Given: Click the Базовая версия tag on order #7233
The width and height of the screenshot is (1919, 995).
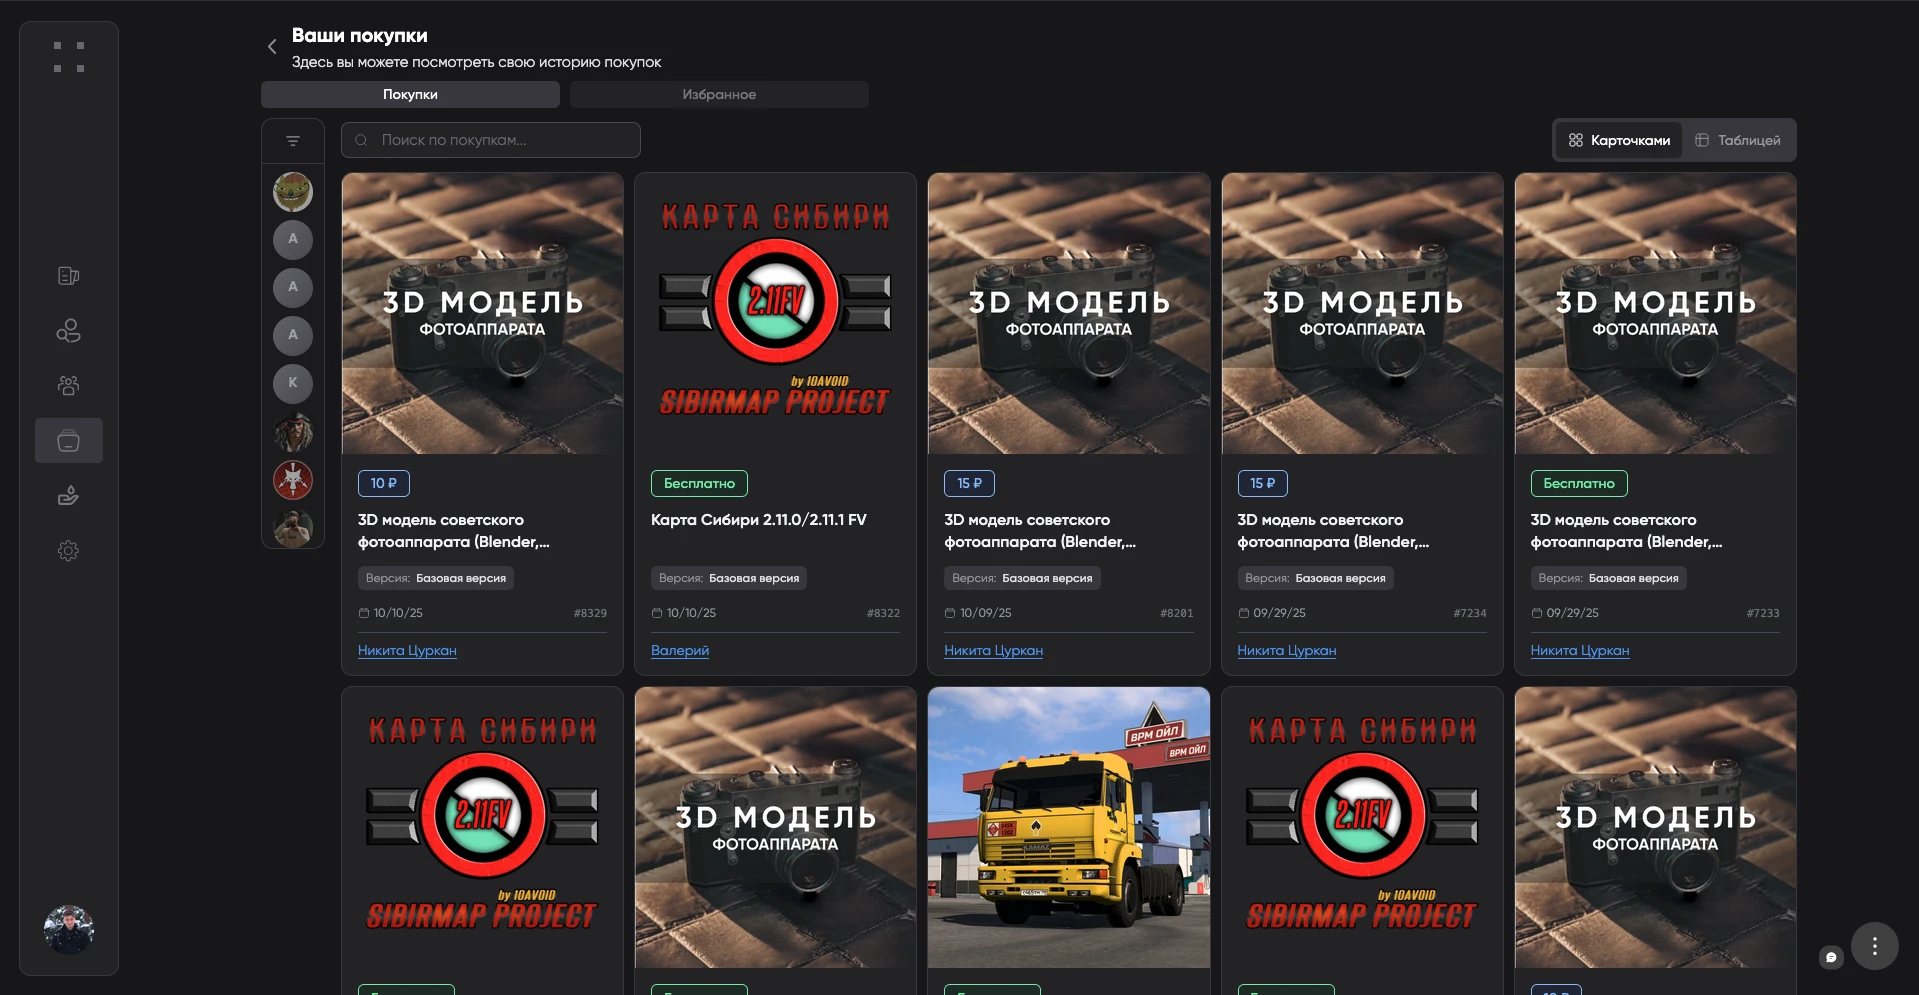Looking at the screenshot, I should click(1609, 578).
